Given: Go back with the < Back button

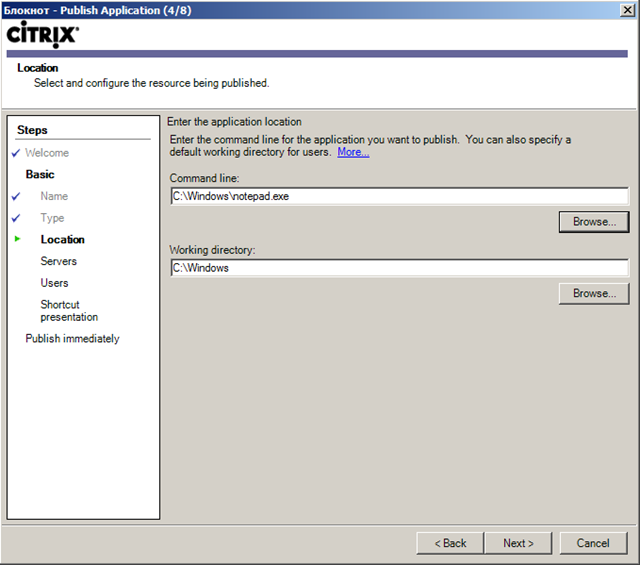Looking at the screenshot, I should pyautogui.click(x=450, y=543).
